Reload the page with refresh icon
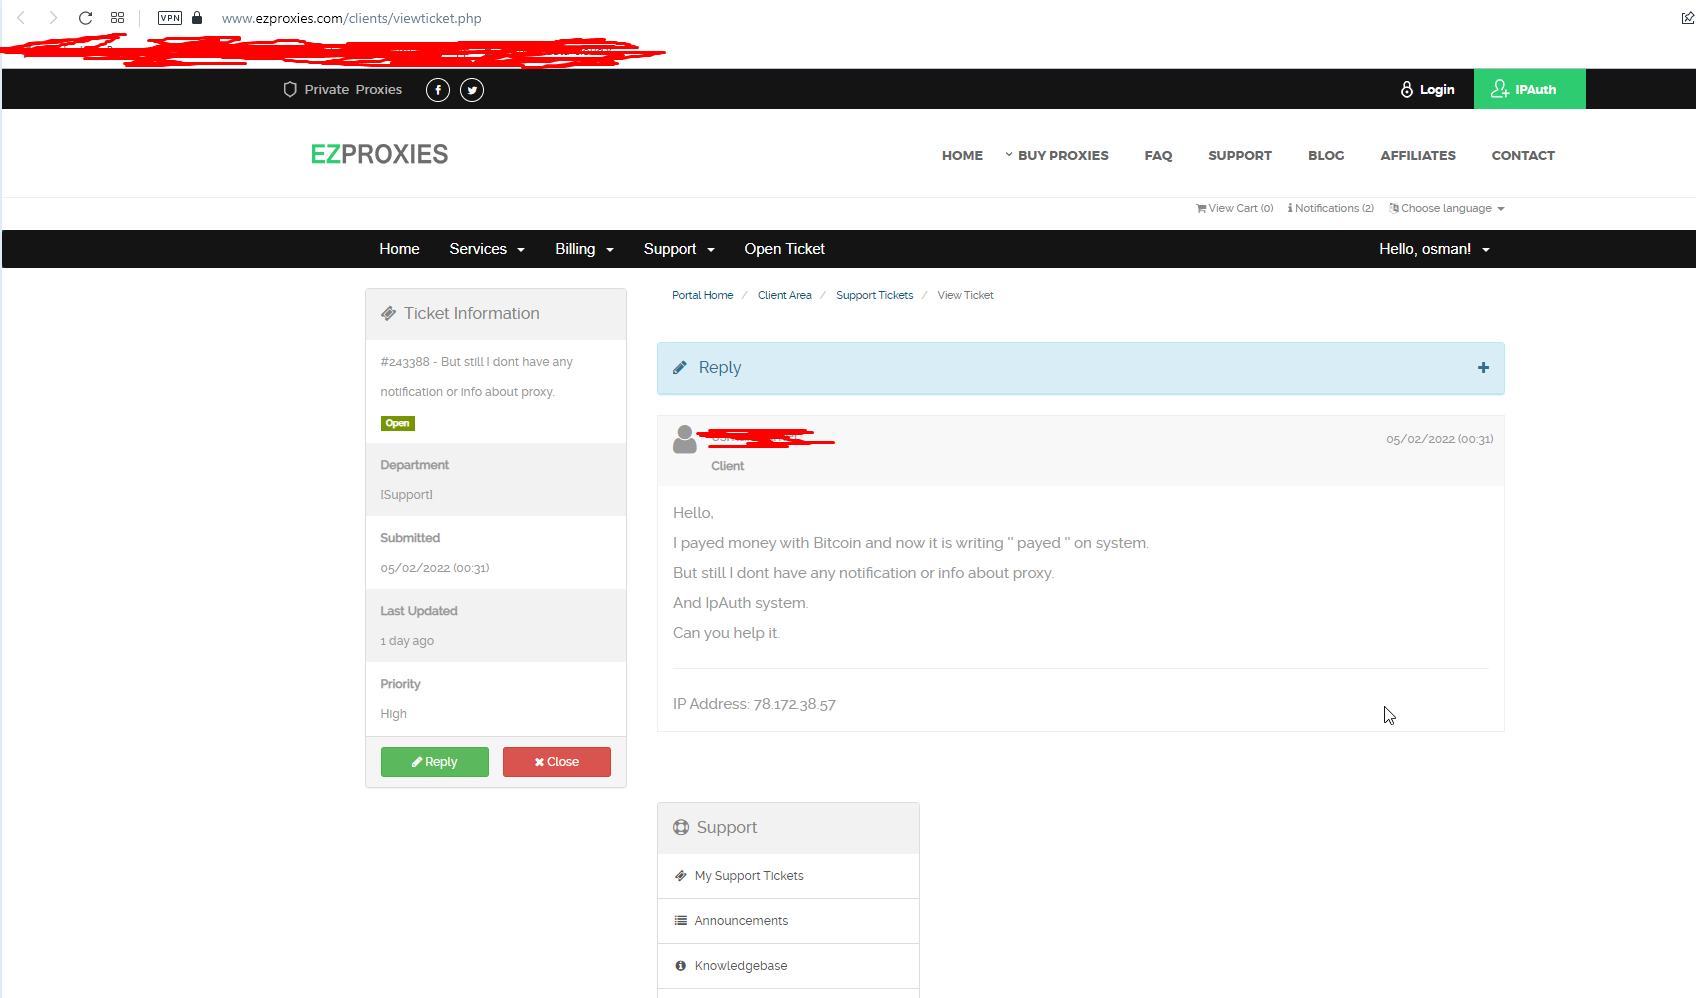 (85, 18)
